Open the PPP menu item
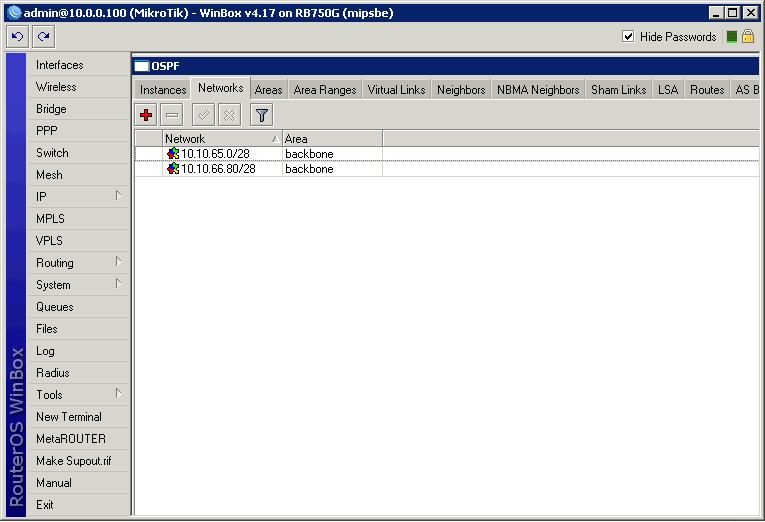This screenshot has width=765, height=522. coord(78,131)
